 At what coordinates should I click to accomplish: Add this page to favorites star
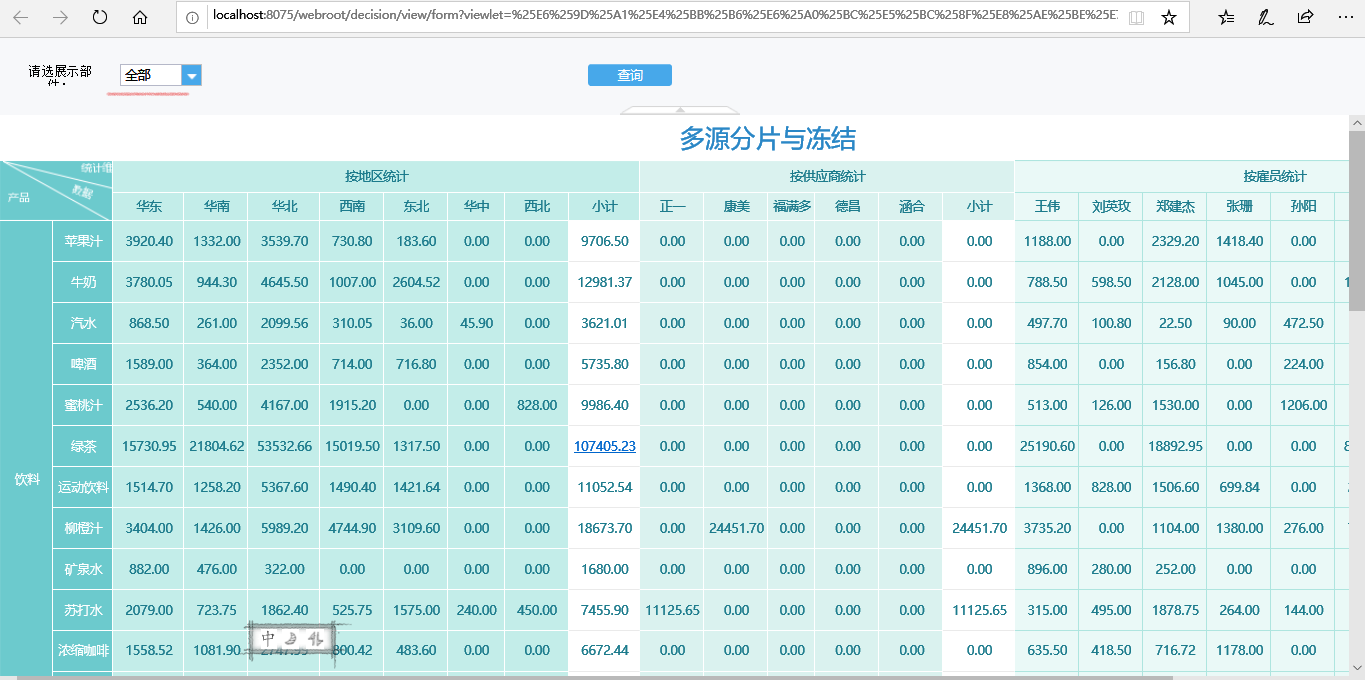(x=1169, y=17)
